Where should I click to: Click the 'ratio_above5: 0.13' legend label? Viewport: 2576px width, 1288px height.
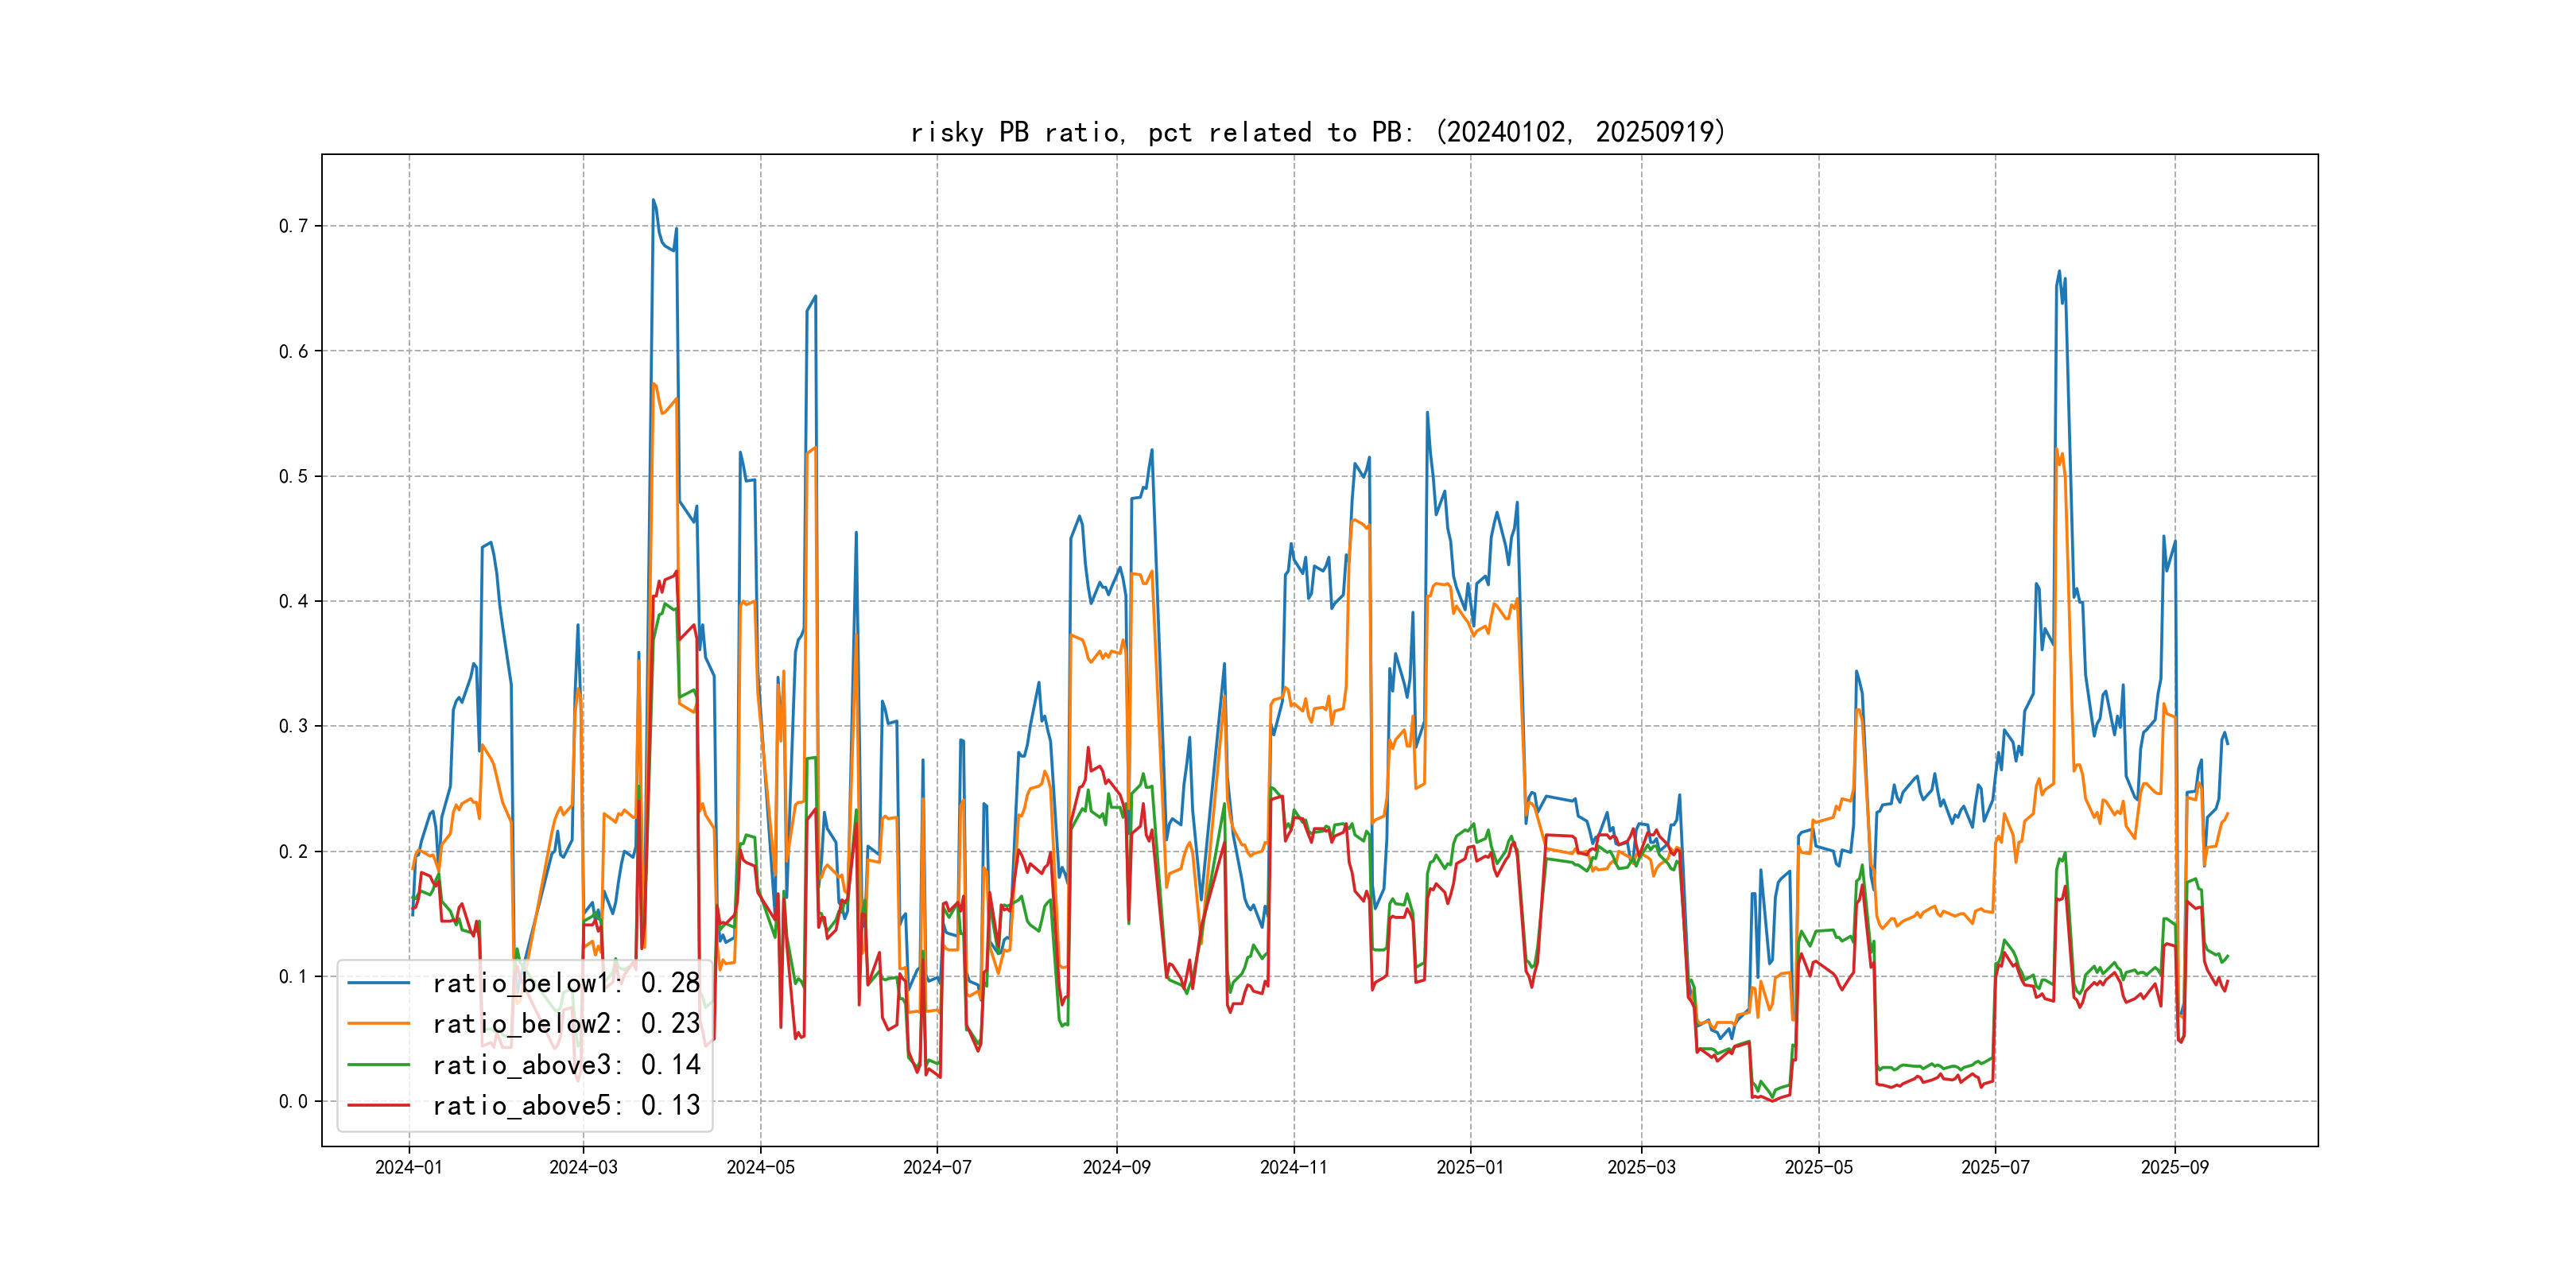(566, 1106)
